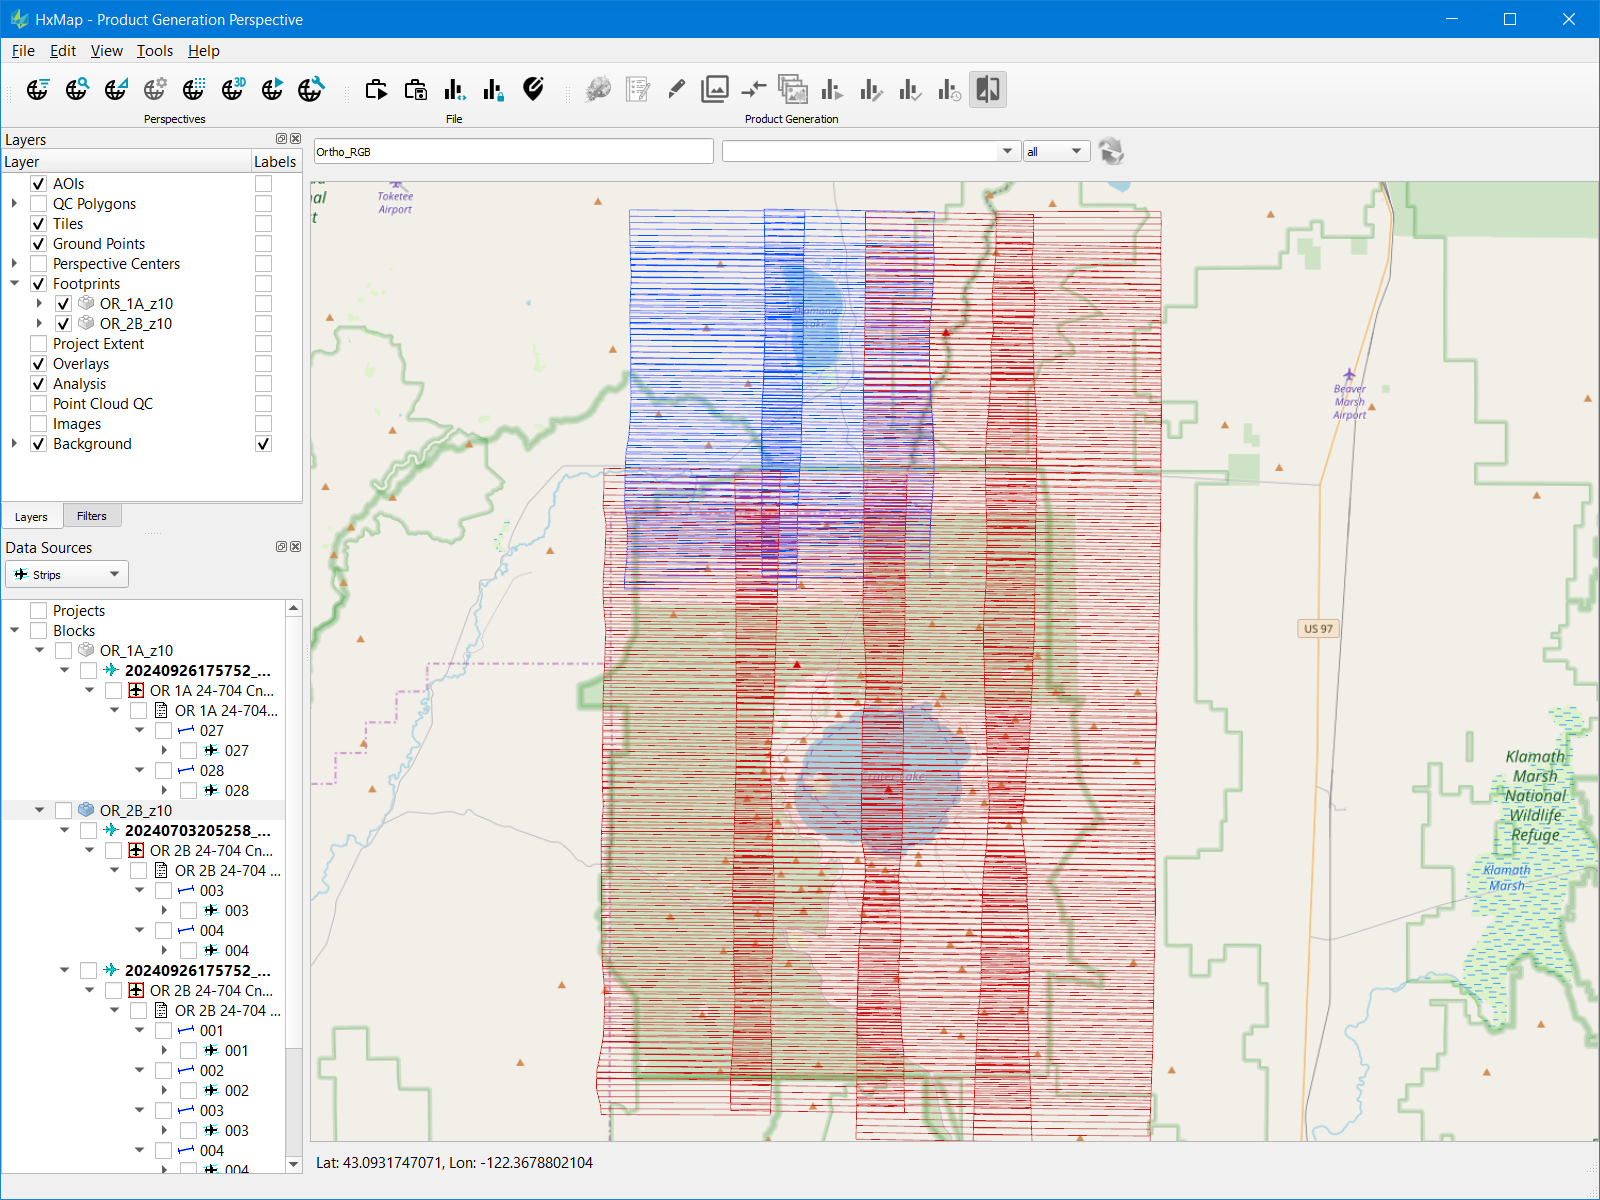1600x1200 pixels.
Task: Click the refresh icon beside 'all' dropdown
Action: point(1111,152)
